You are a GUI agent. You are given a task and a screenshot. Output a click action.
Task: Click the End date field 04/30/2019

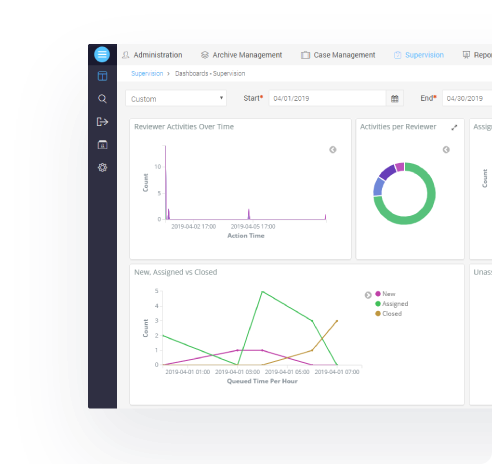point(467,98)
